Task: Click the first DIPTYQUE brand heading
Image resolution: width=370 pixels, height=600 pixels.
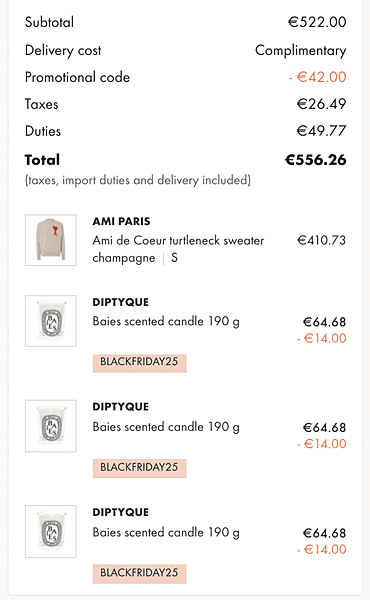Action: pos(121,302)
